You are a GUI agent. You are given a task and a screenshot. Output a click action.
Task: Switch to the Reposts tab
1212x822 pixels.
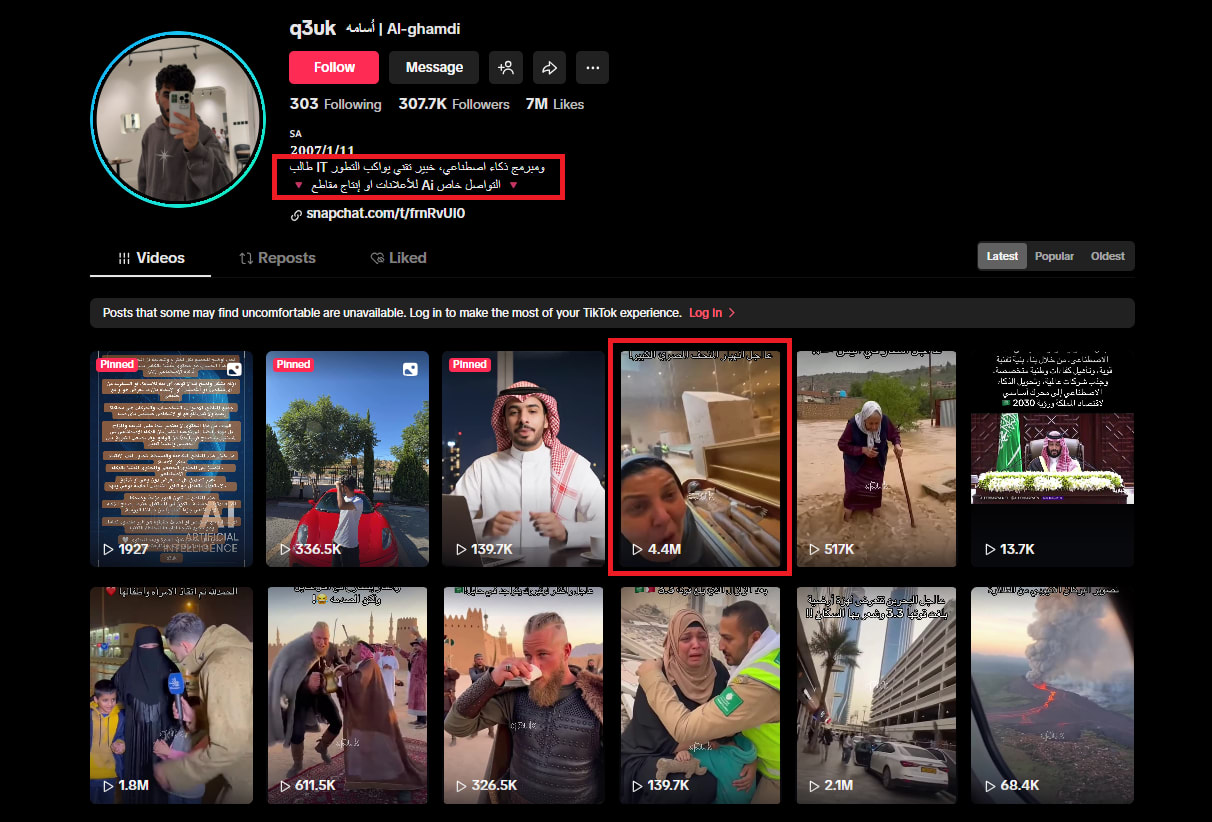tap(277, 258)
